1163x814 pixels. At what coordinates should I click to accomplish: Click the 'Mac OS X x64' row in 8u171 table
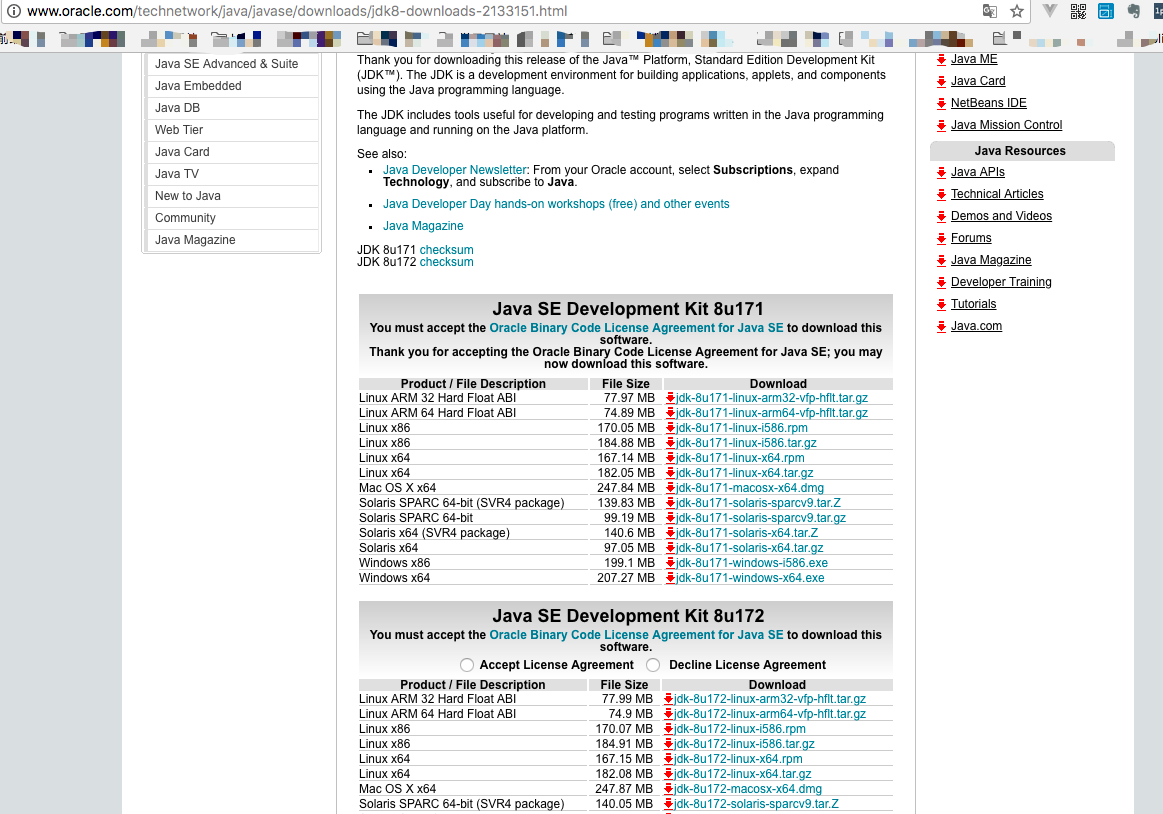(x=625, y=488)
